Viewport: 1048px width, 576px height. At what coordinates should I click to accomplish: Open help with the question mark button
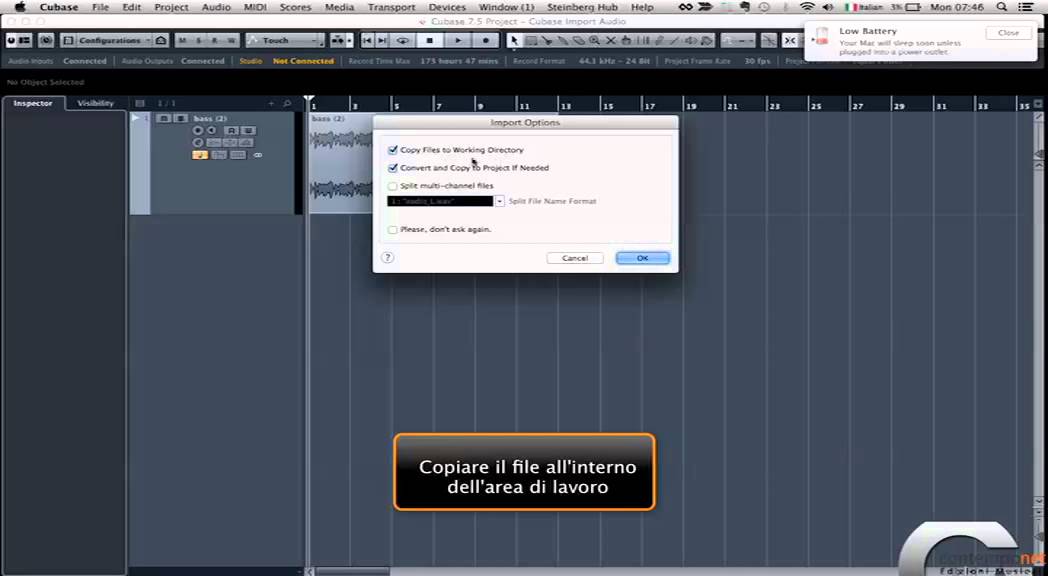387,257
